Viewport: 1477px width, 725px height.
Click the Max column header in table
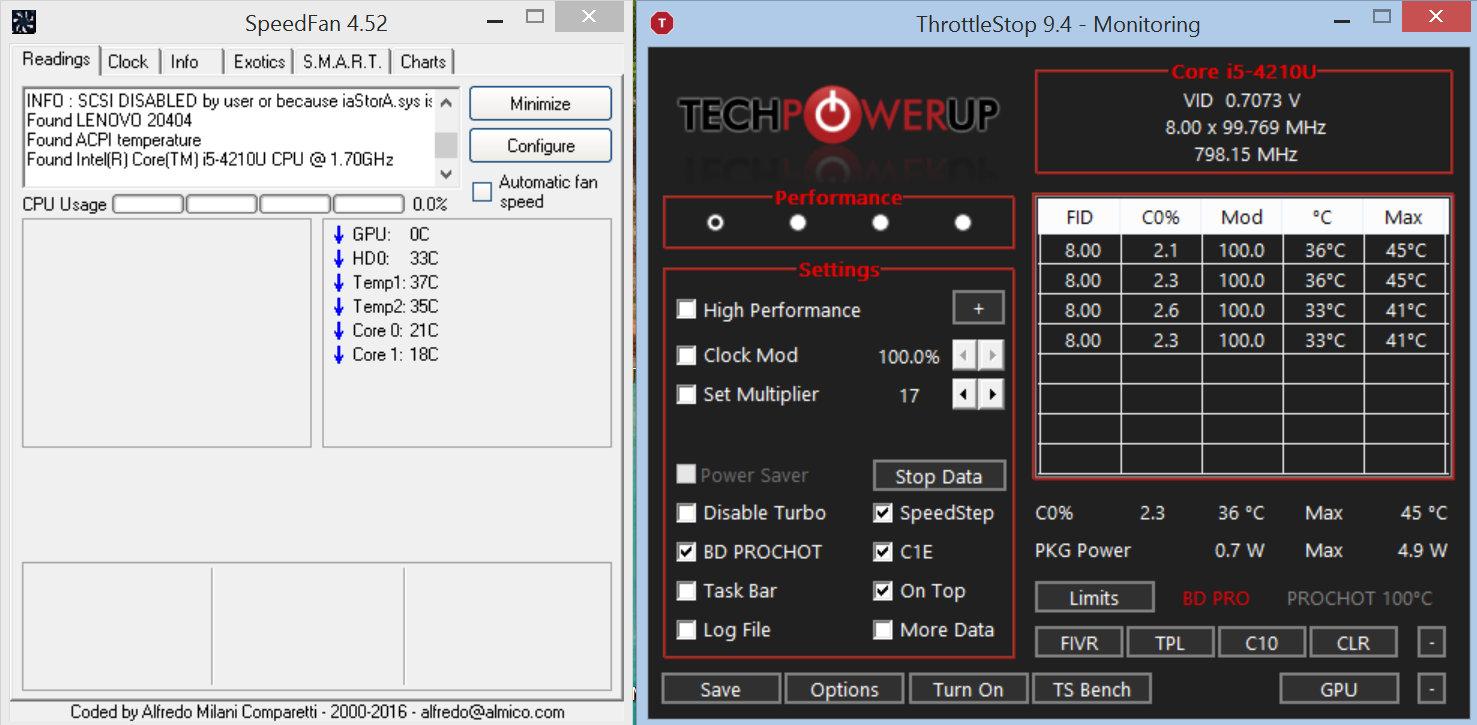tap(1404, 217)
